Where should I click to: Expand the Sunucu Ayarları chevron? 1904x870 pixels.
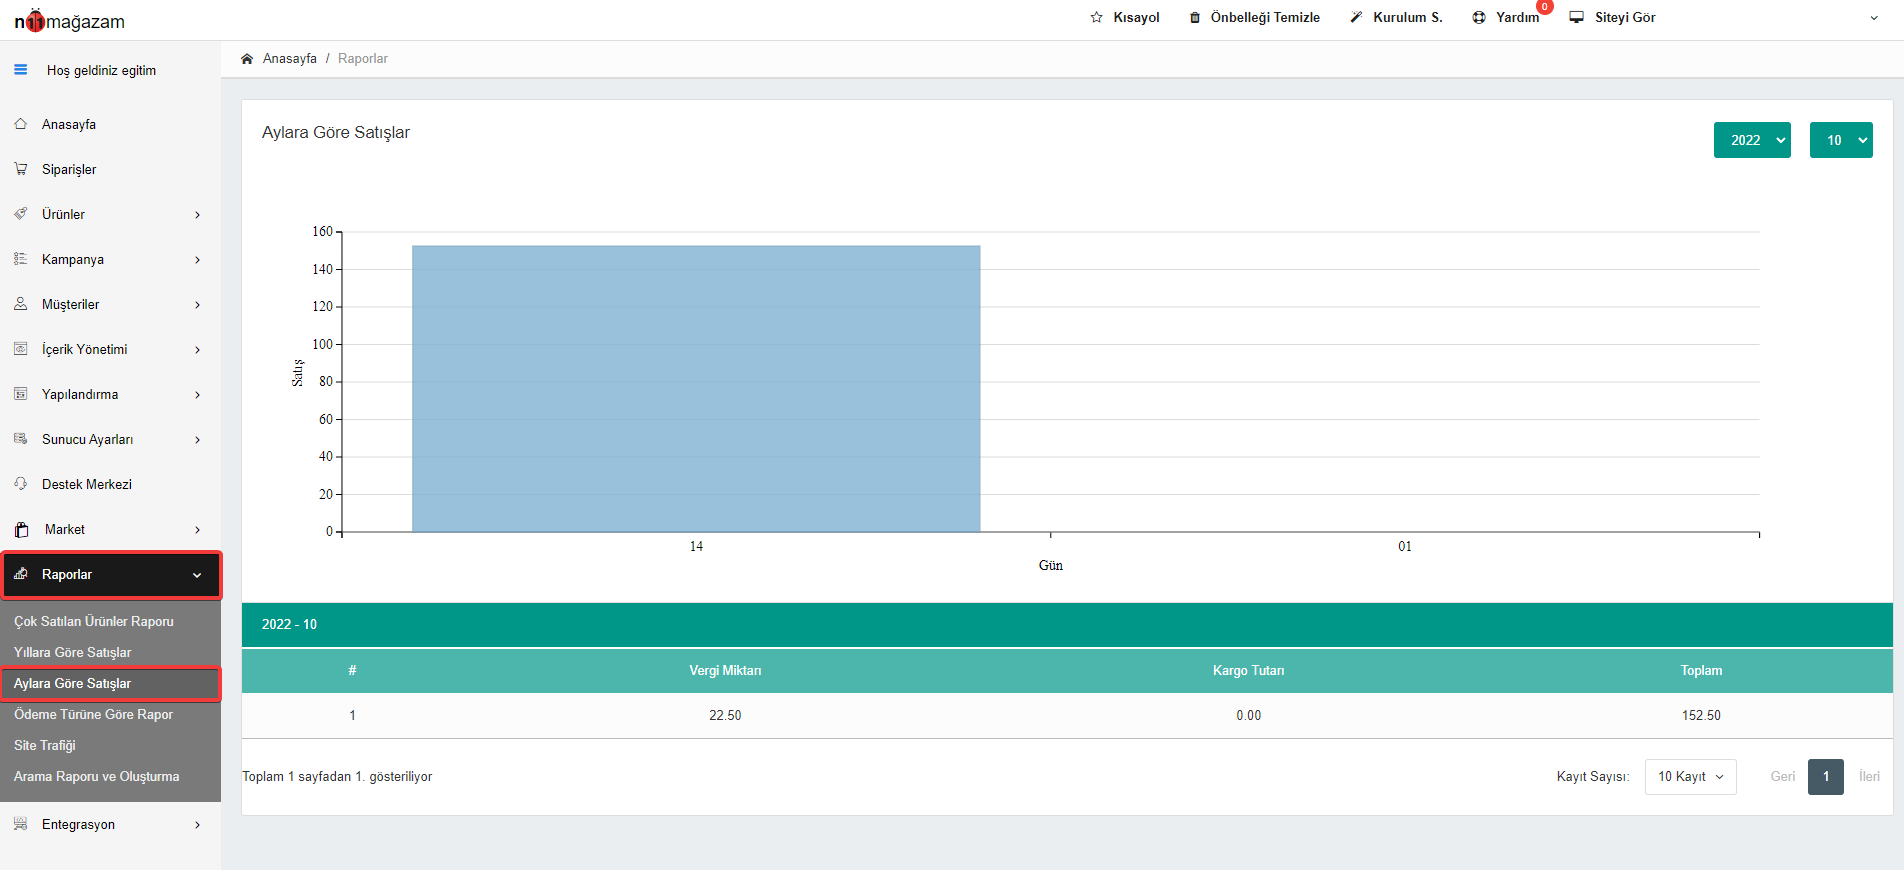pos(198,440)
